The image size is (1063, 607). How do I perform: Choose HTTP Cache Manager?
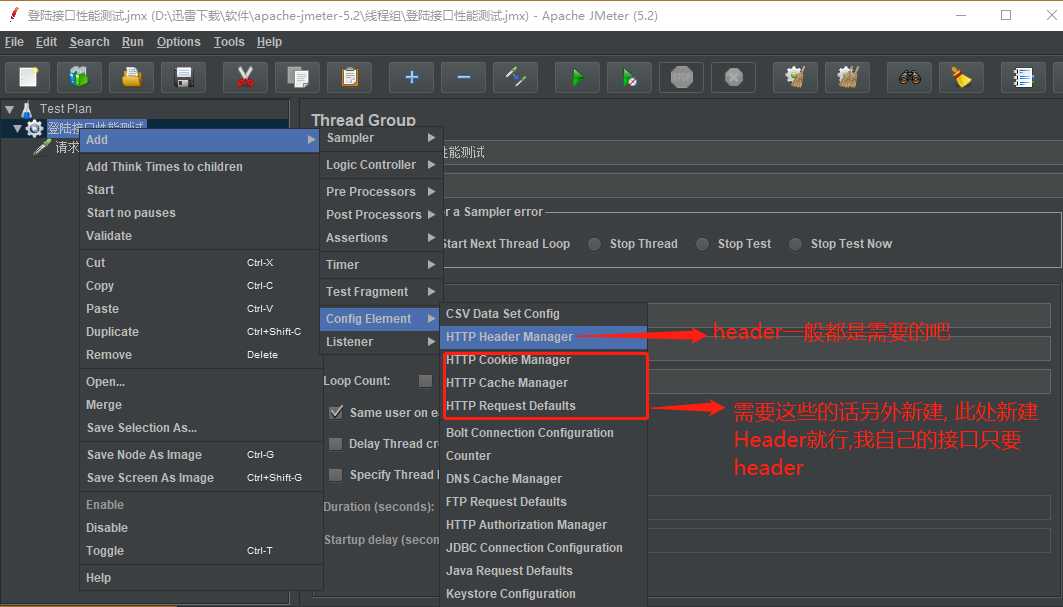[544, 383]
